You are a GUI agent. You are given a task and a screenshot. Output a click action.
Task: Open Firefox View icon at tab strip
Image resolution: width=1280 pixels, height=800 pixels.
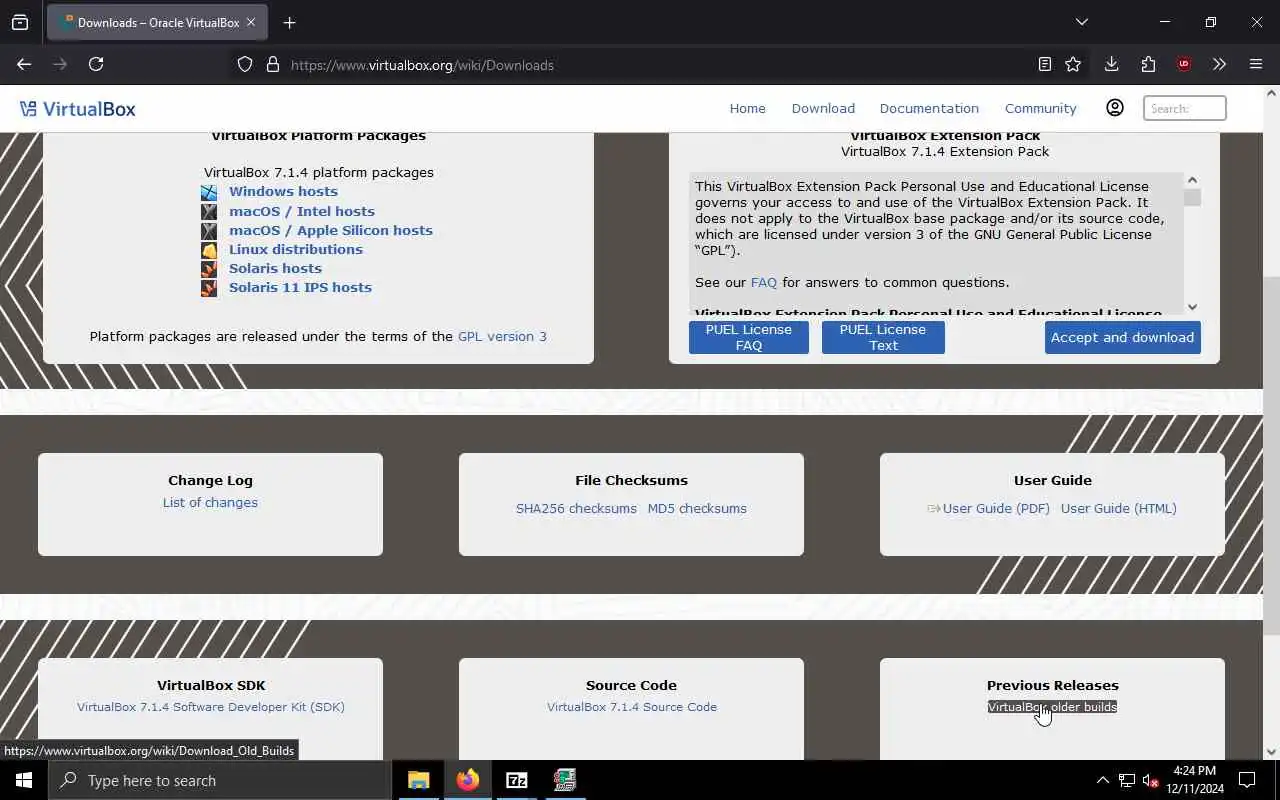tap(20, 22)
